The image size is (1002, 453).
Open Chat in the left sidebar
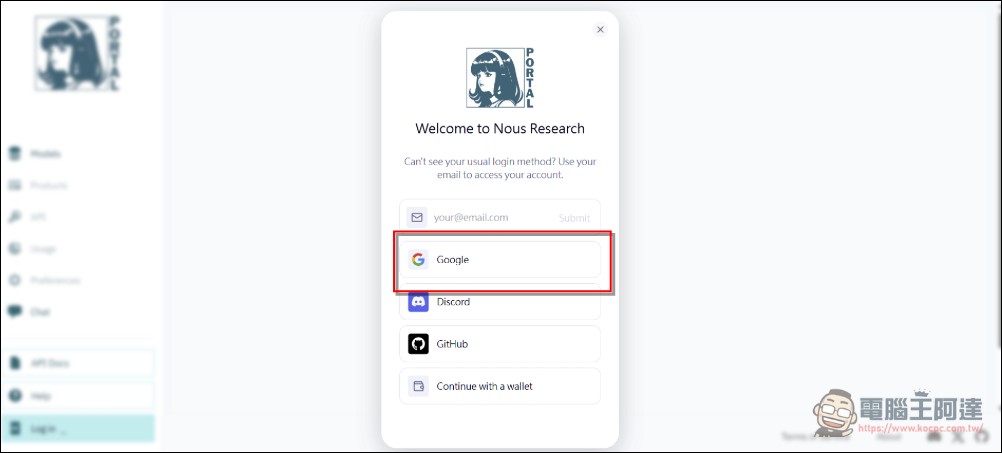coord(40,312)
